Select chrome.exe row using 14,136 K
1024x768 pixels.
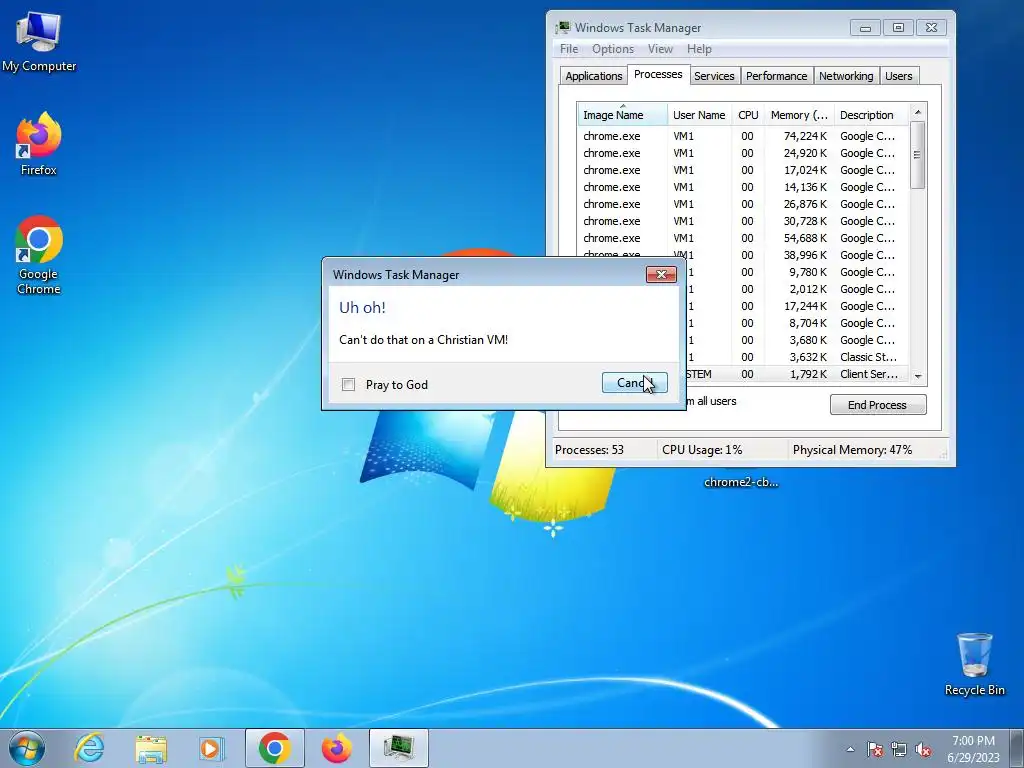743,187
